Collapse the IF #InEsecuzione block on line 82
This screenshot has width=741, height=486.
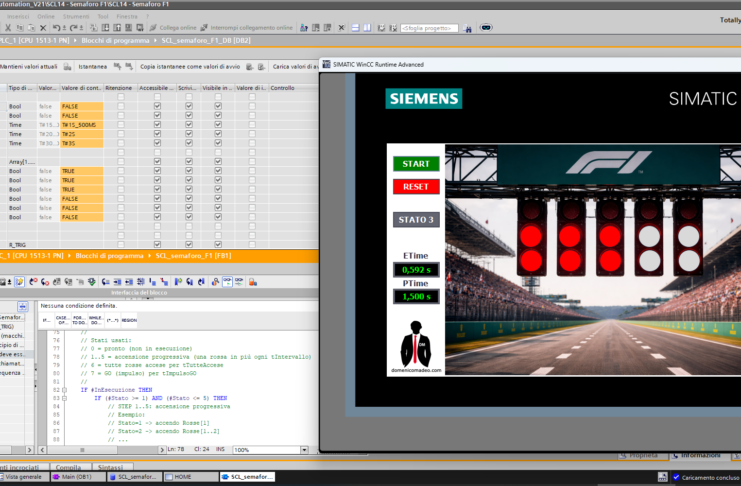64,390
